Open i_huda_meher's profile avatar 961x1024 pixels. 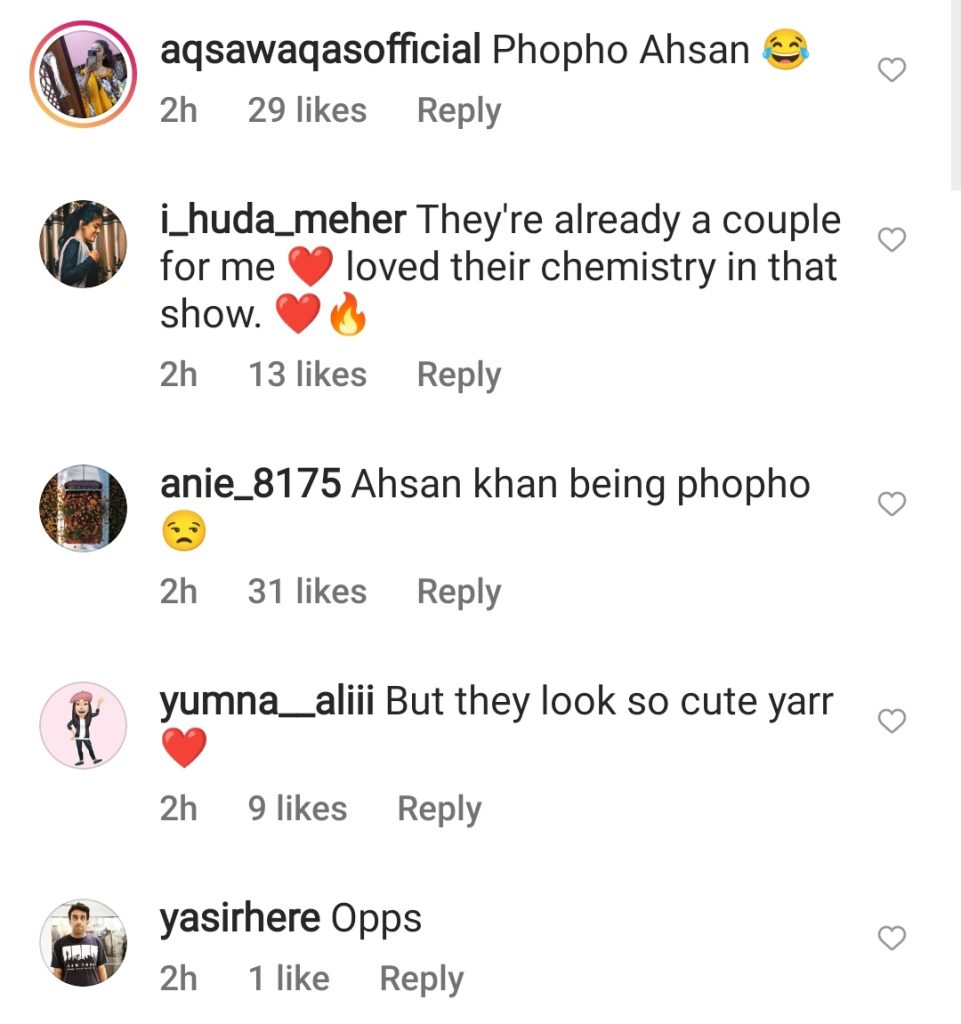(83, 244)
